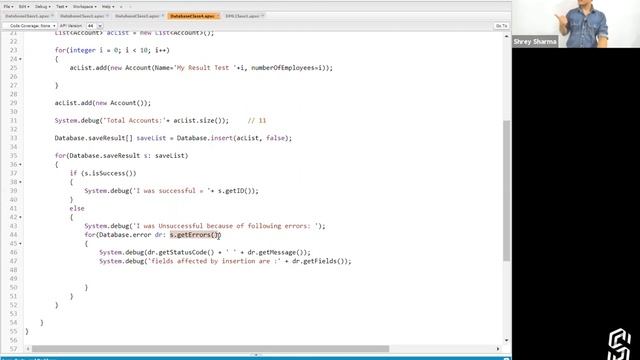Click the horizontal scrollbar thumb of the editor
The width and height of the screenshot is (640, 360).
(210, 349)
